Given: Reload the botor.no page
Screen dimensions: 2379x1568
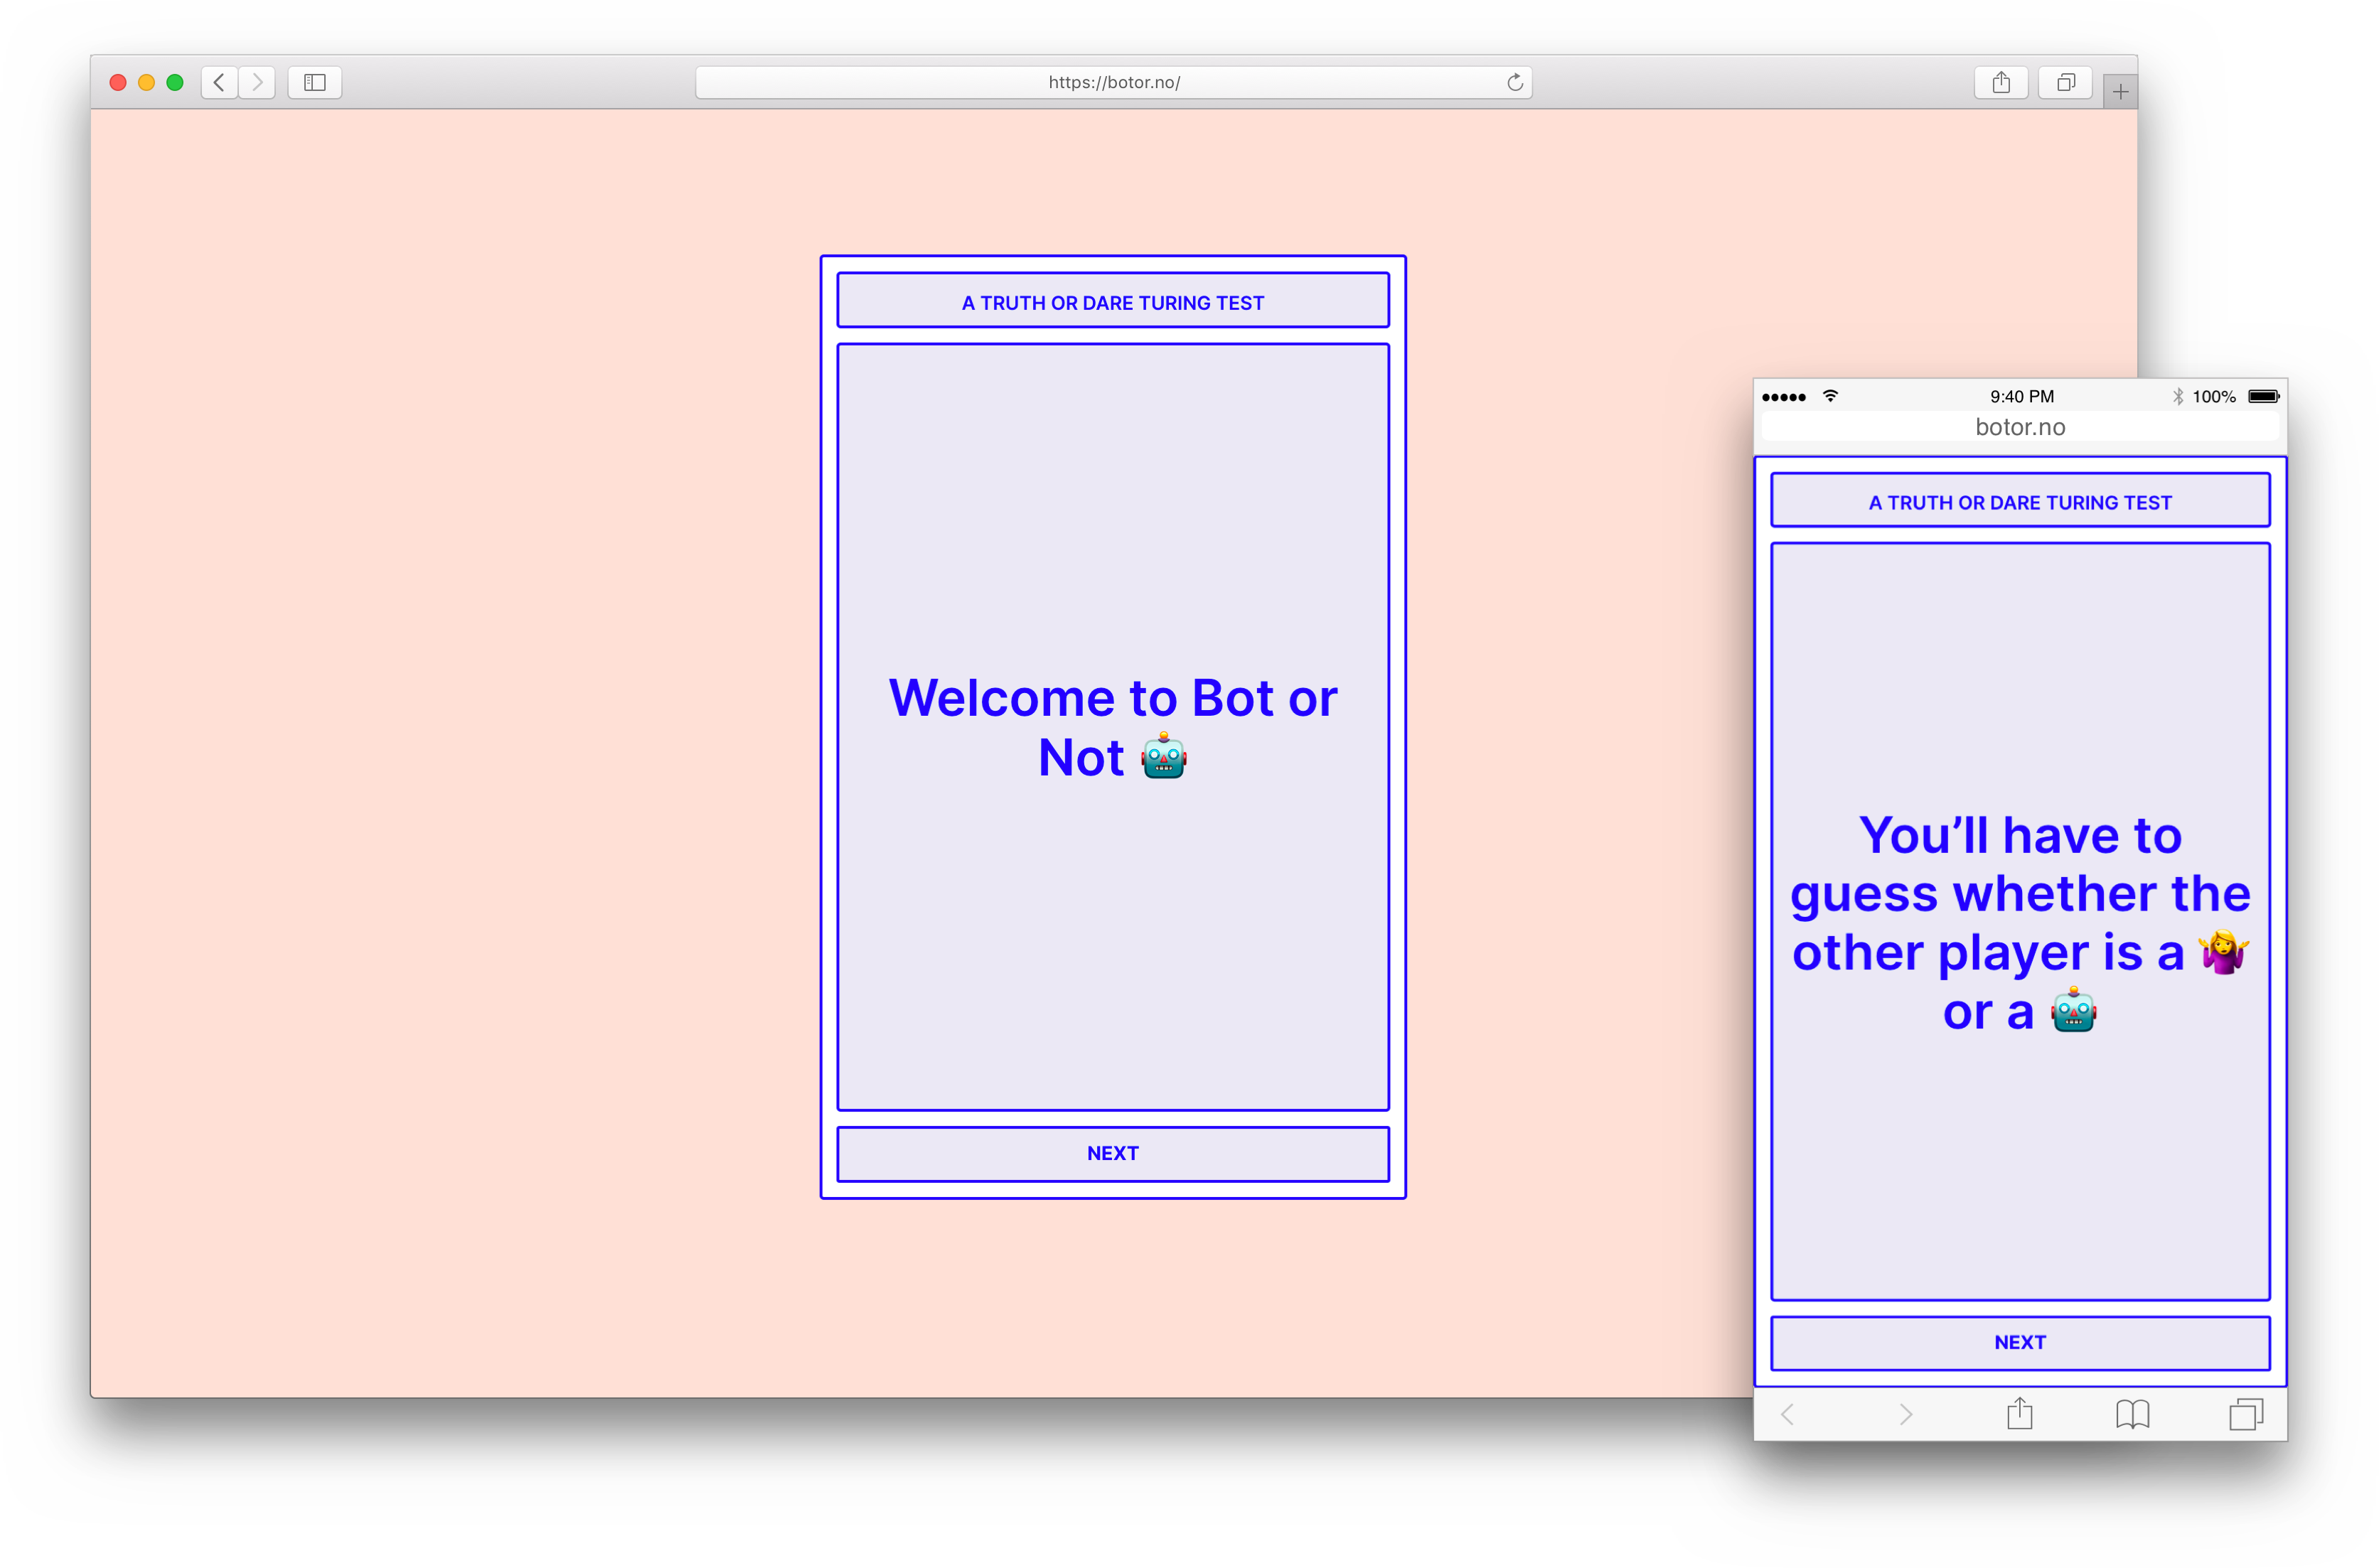Looking at the screenshot, I should pos(1515,82).
